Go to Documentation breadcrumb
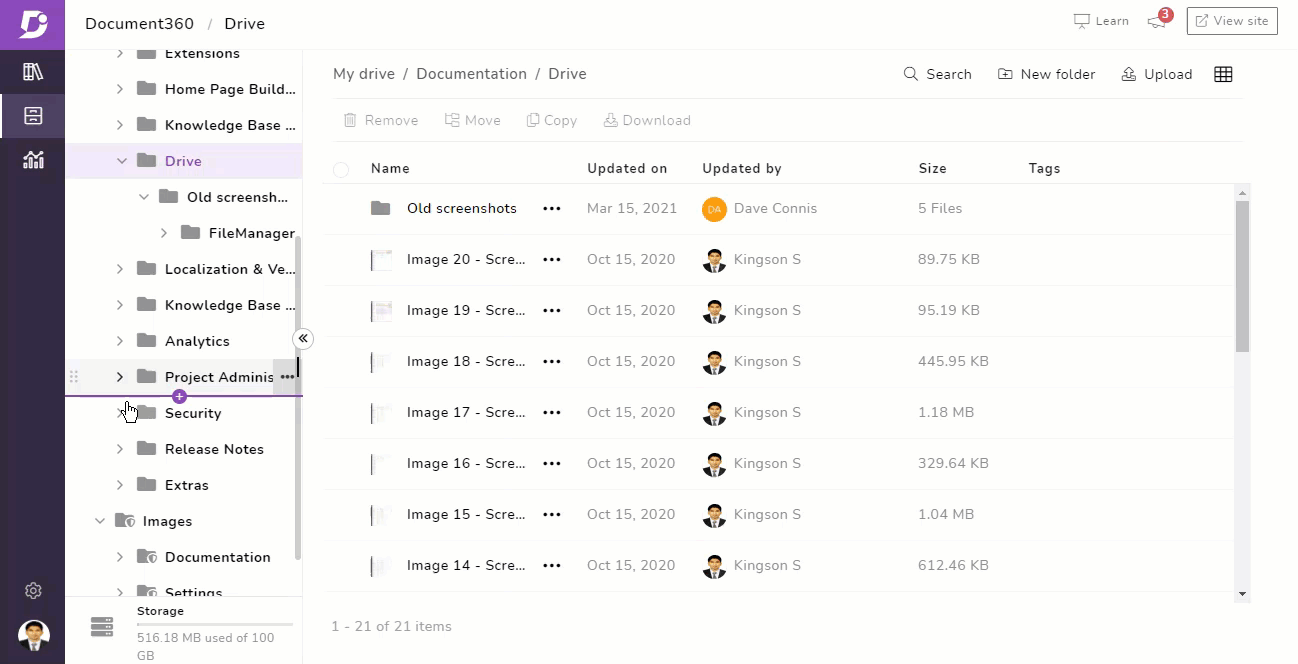Image resolution: width=1298 pixels, height=664 pixels. [x=471, y=74]
